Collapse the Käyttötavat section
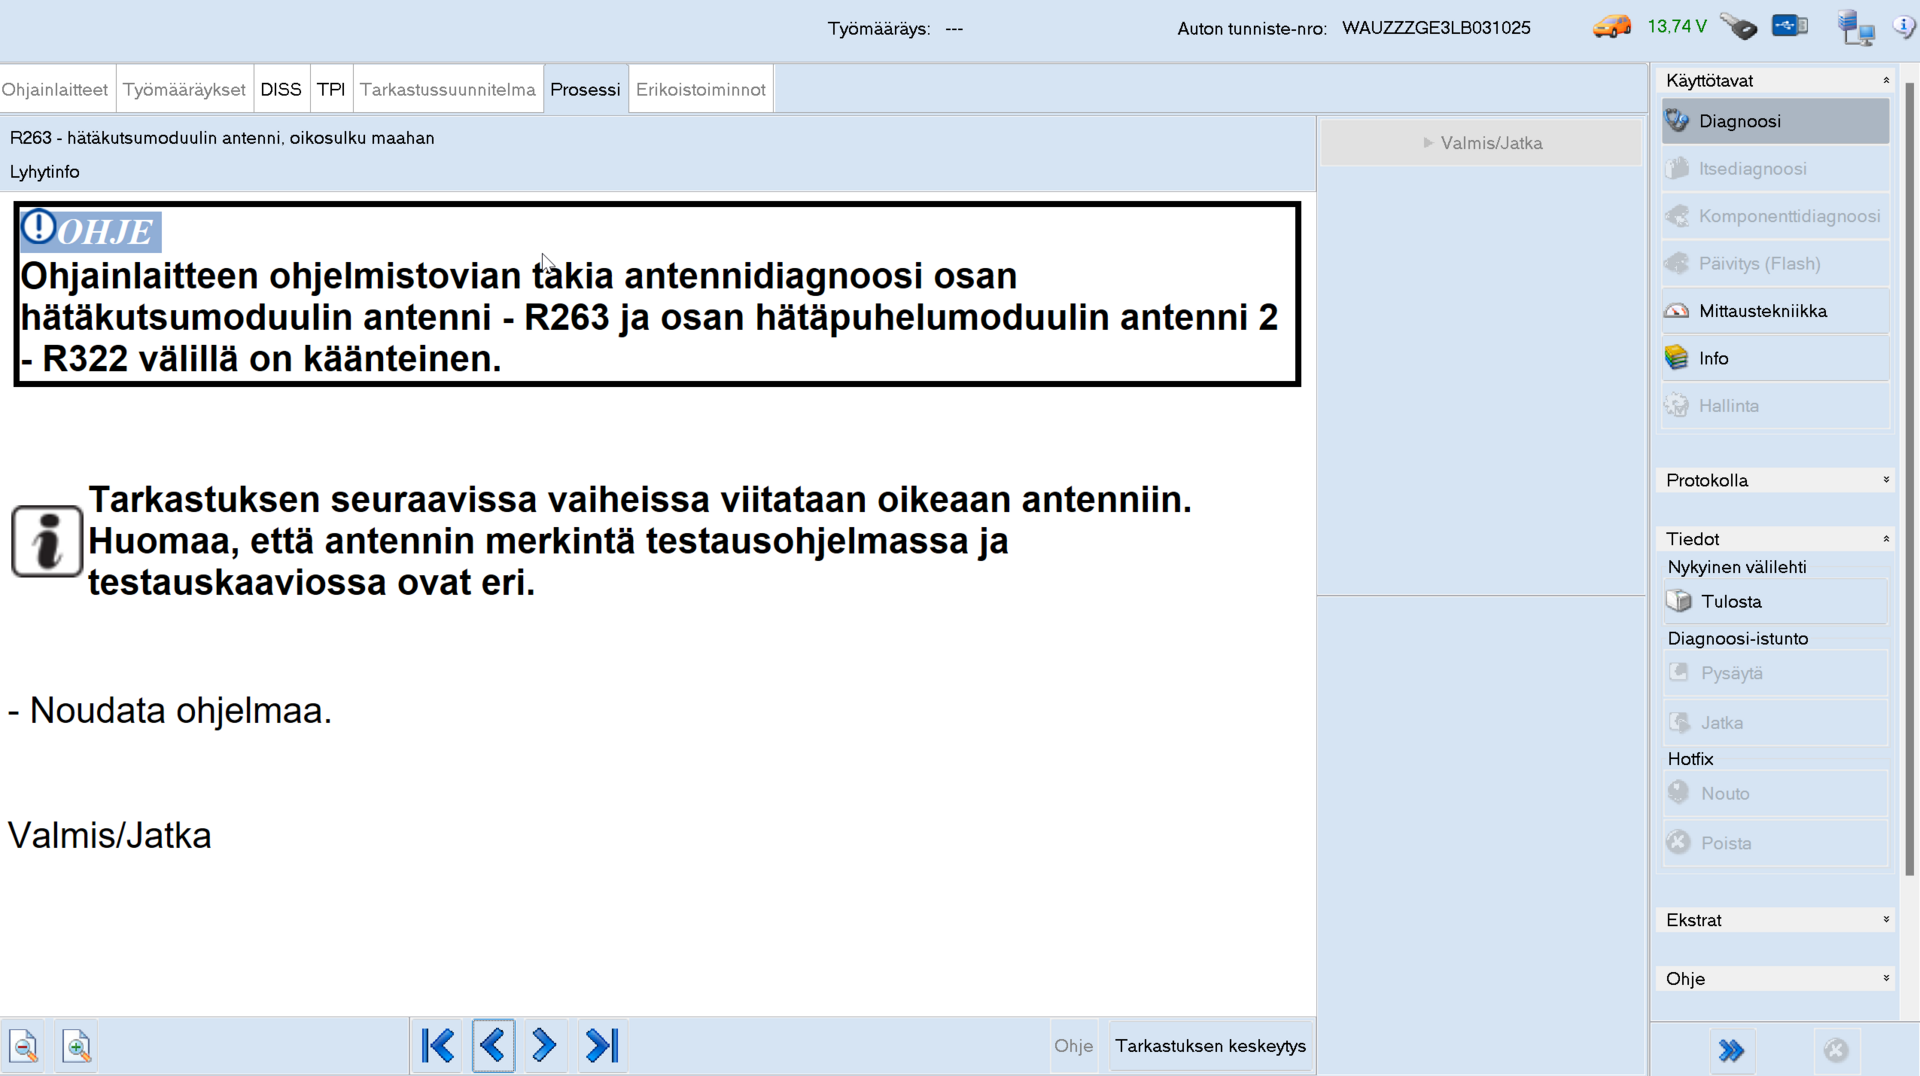 tap(1886, 81)
